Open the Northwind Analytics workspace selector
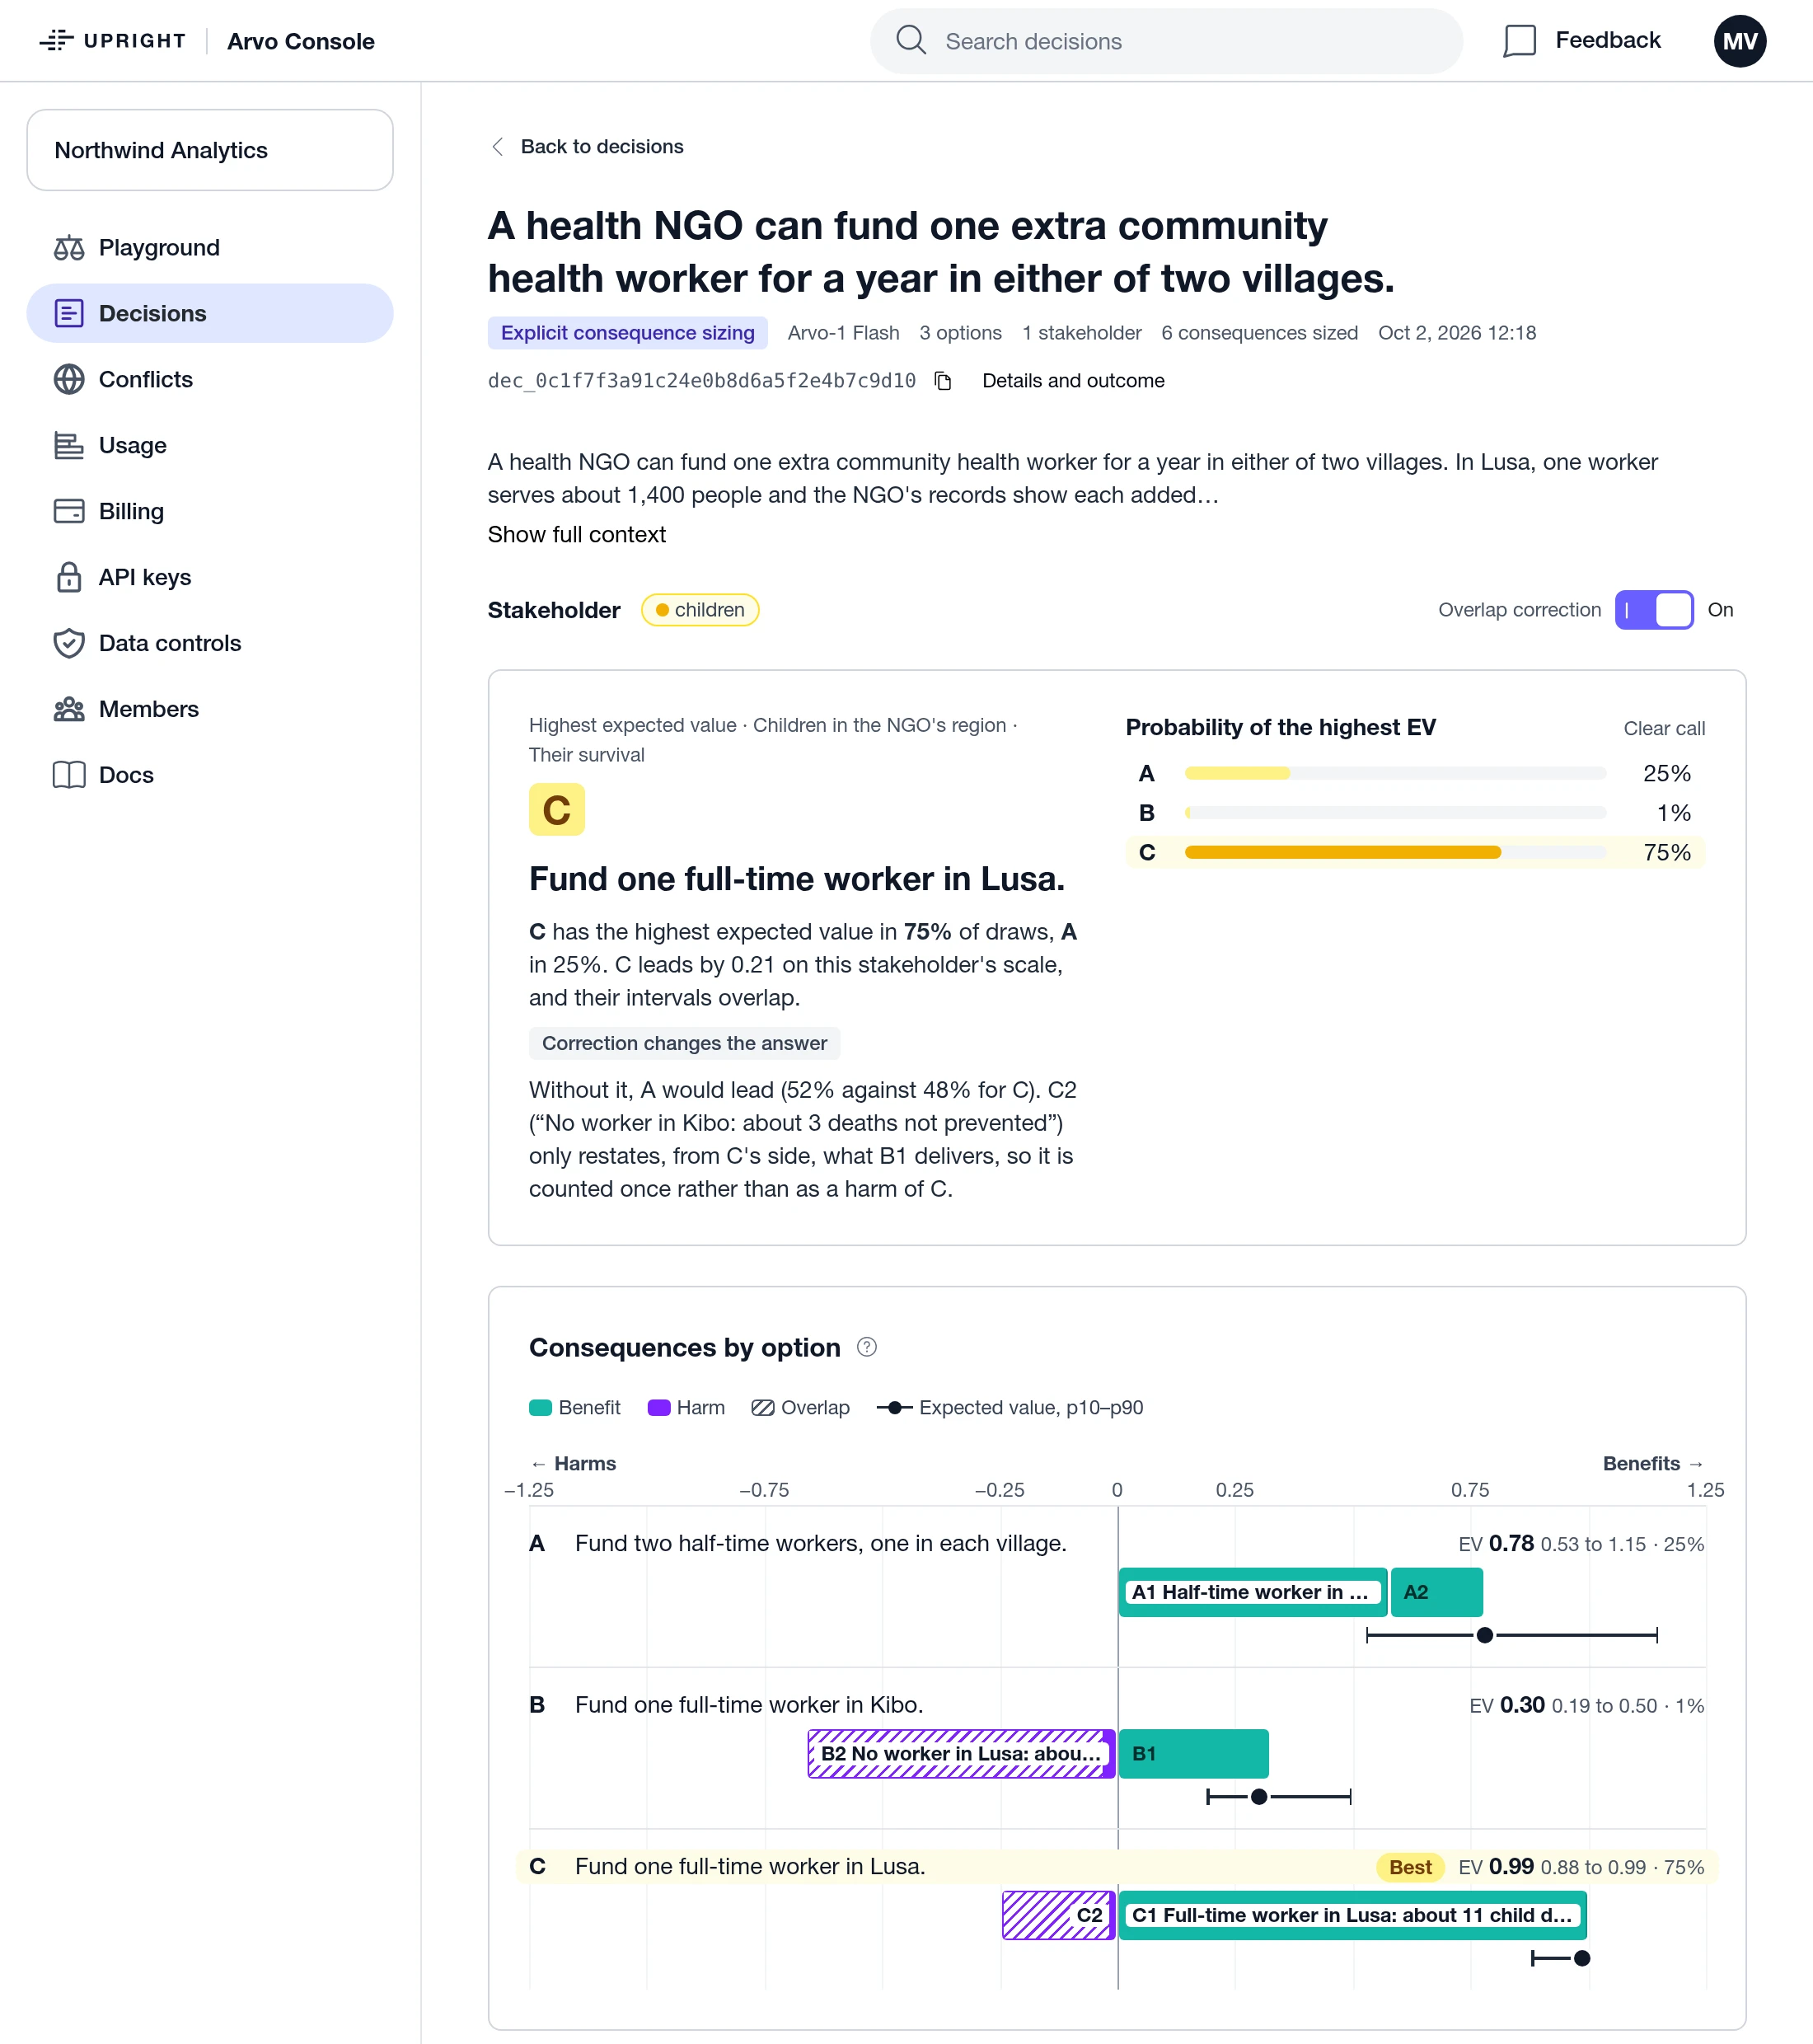Screen dimensions: 1813x2044 pyautogui.click(x=210, y=150)
